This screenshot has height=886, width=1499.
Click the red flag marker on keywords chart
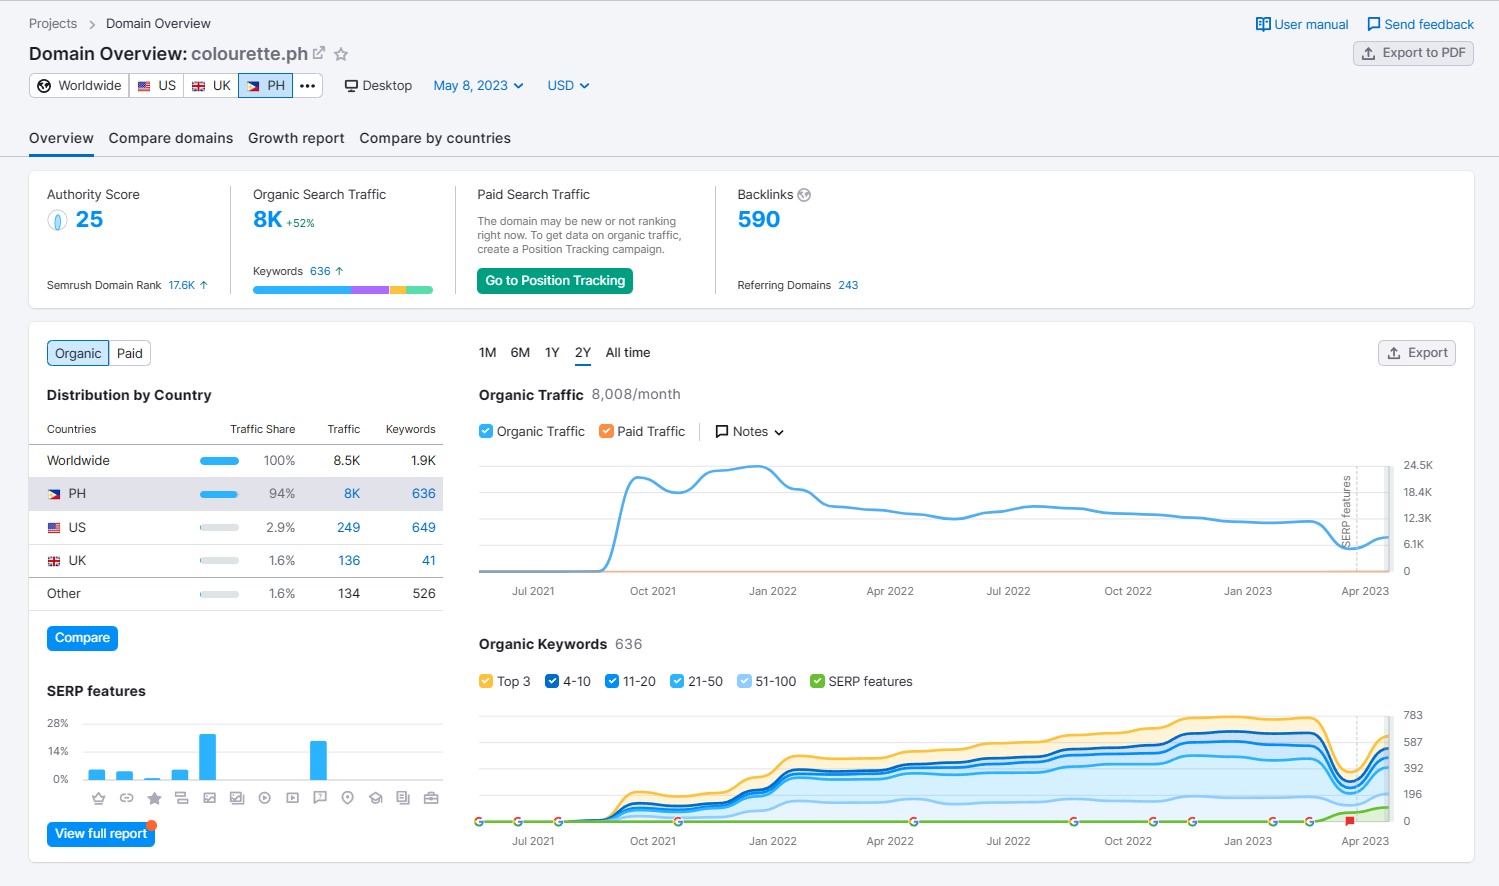pyautogui.click(x=1349, y=821)
